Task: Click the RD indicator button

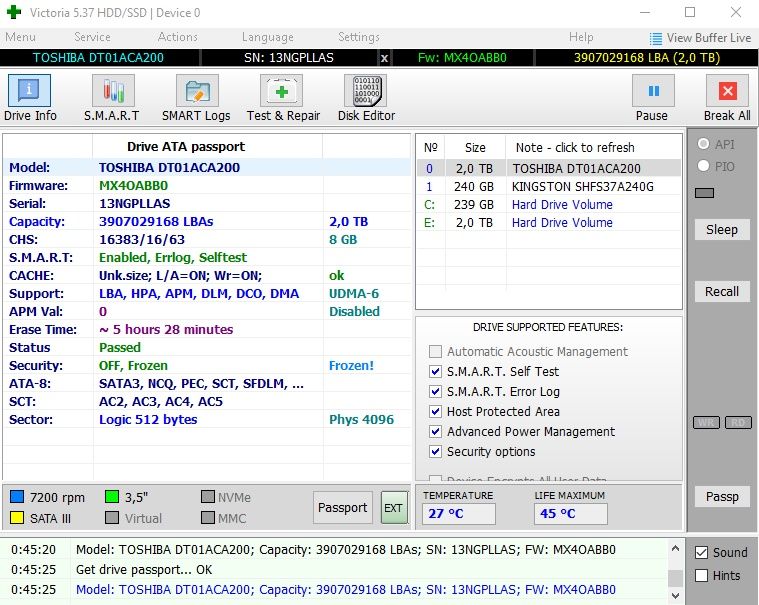Action: click(738, 423)
